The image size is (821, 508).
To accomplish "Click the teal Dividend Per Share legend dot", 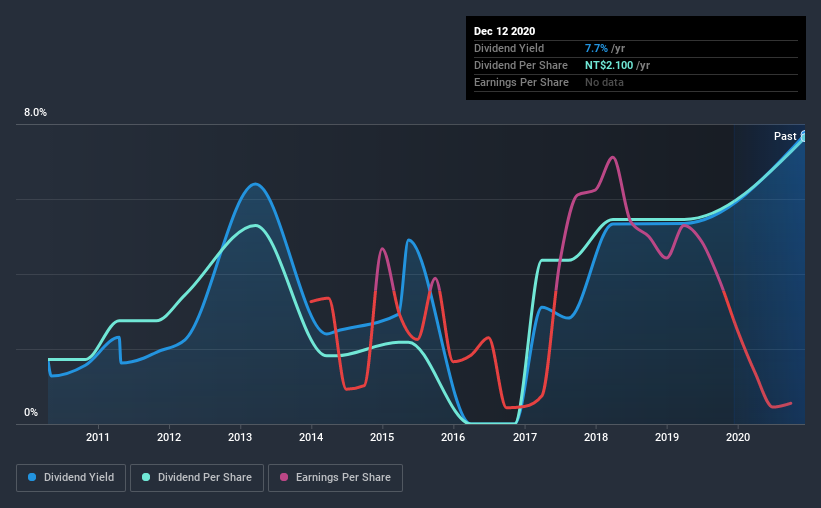I will point(146,477).
